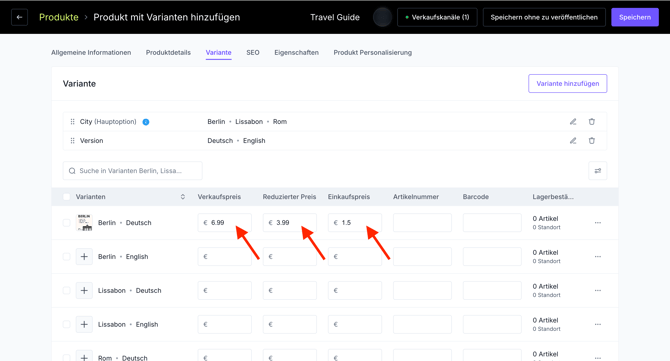Open the Verkaufskanäle (1) dropdown
Screen dimensions: 670x361
[437, 18]
